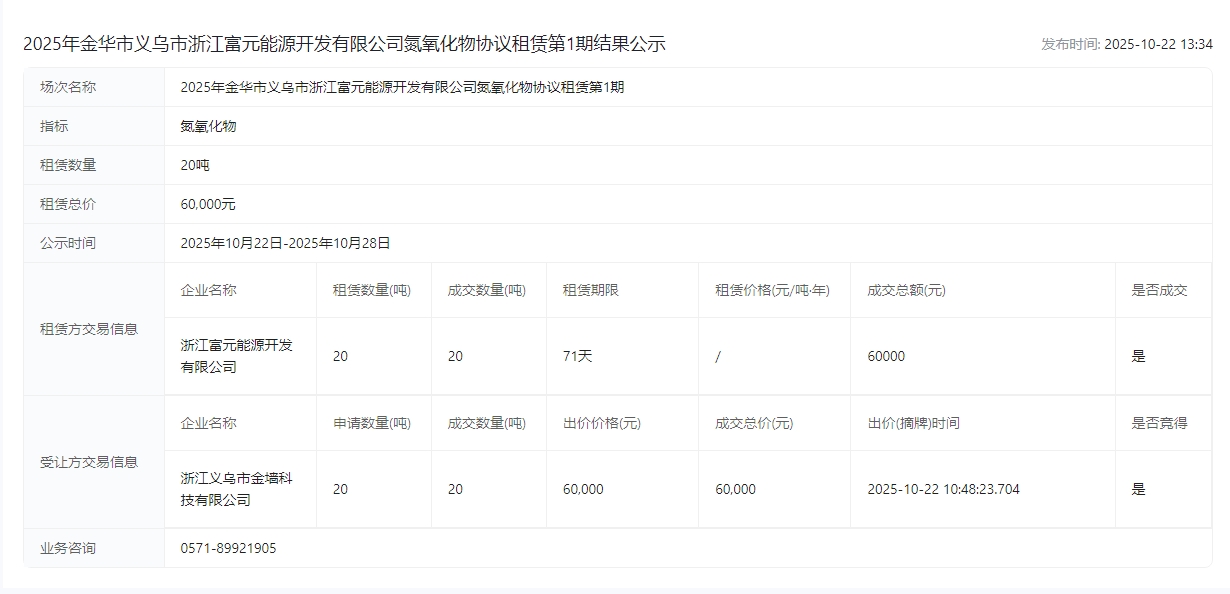Click the 租赁期限 column header
This screenshot has height=594, width=1230.
tap(591, 290)
